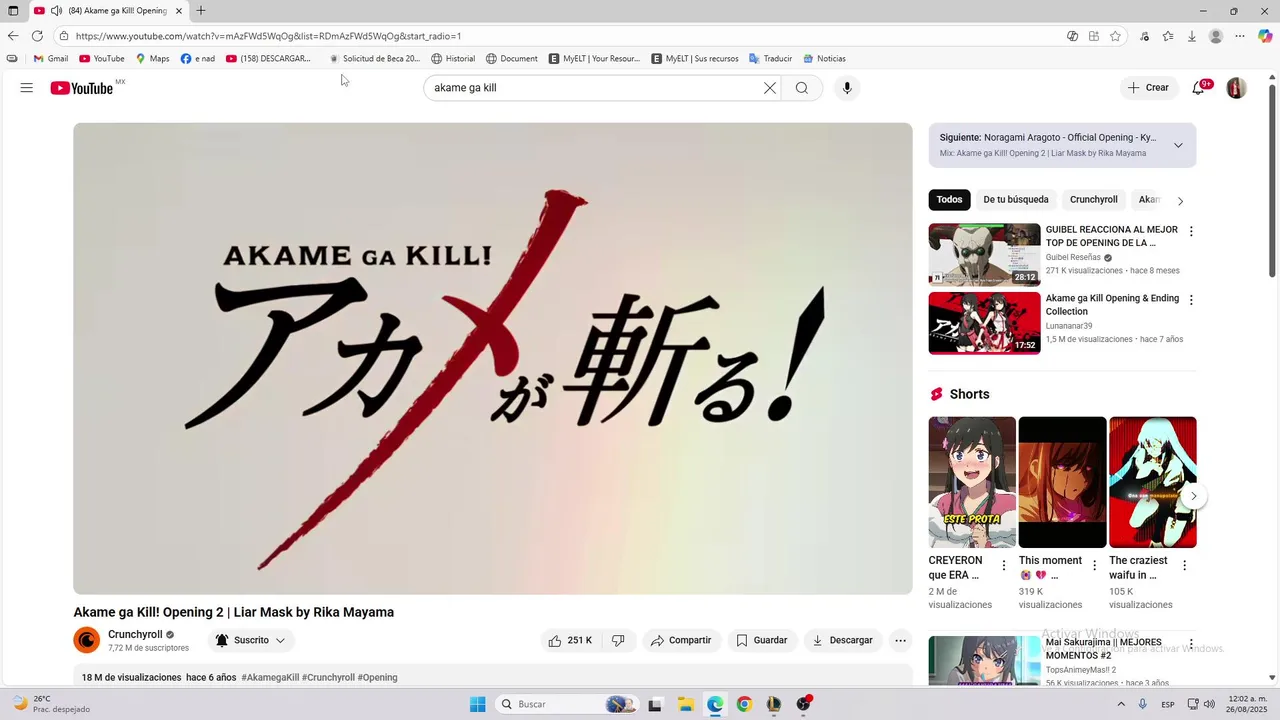Open Gmail bookmark

click(x=51, y=58)
